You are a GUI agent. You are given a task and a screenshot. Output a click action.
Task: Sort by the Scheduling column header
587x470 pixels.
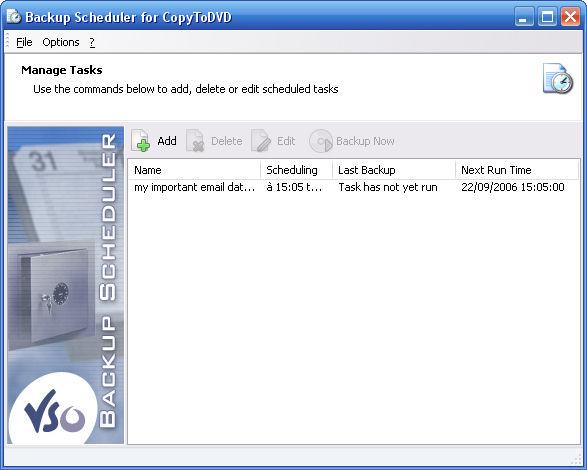[296, 170]
